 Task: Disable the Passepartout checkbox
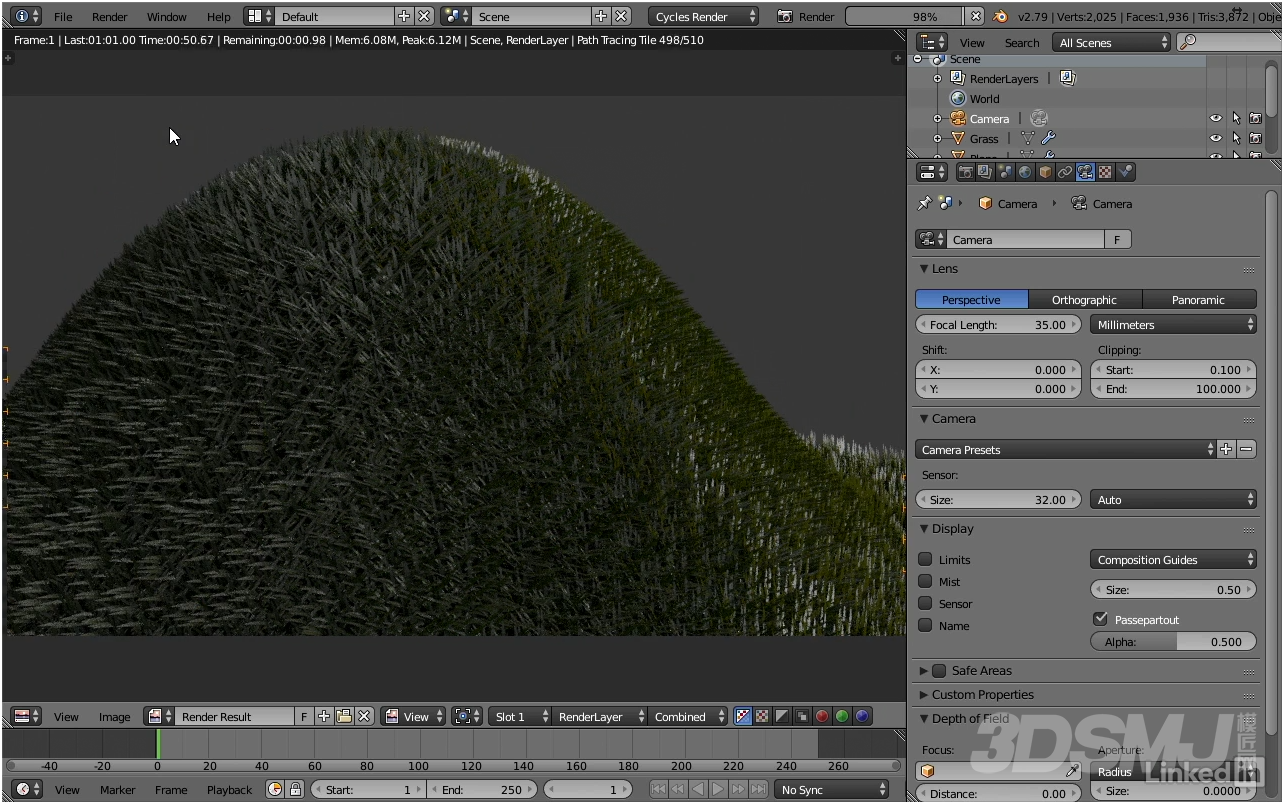[1101, 619]
